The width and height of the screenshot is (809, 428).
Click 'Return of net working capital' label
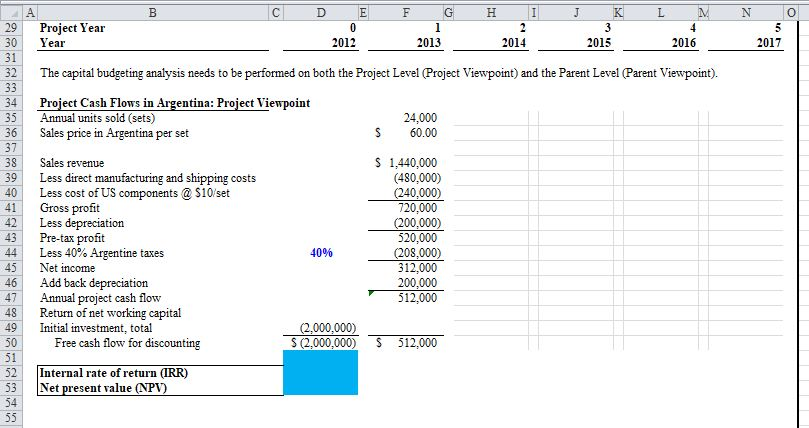click(110, 312)
